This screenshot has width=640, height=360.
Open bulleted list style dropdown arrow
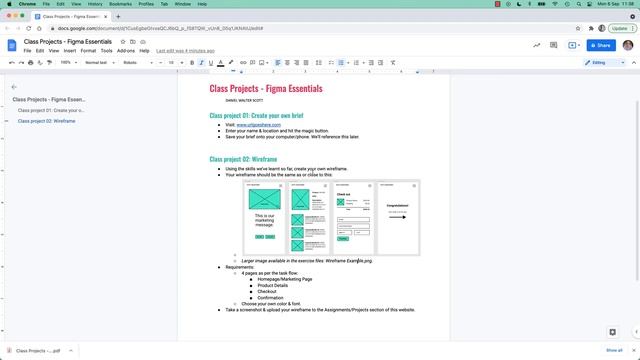point(348,63)
